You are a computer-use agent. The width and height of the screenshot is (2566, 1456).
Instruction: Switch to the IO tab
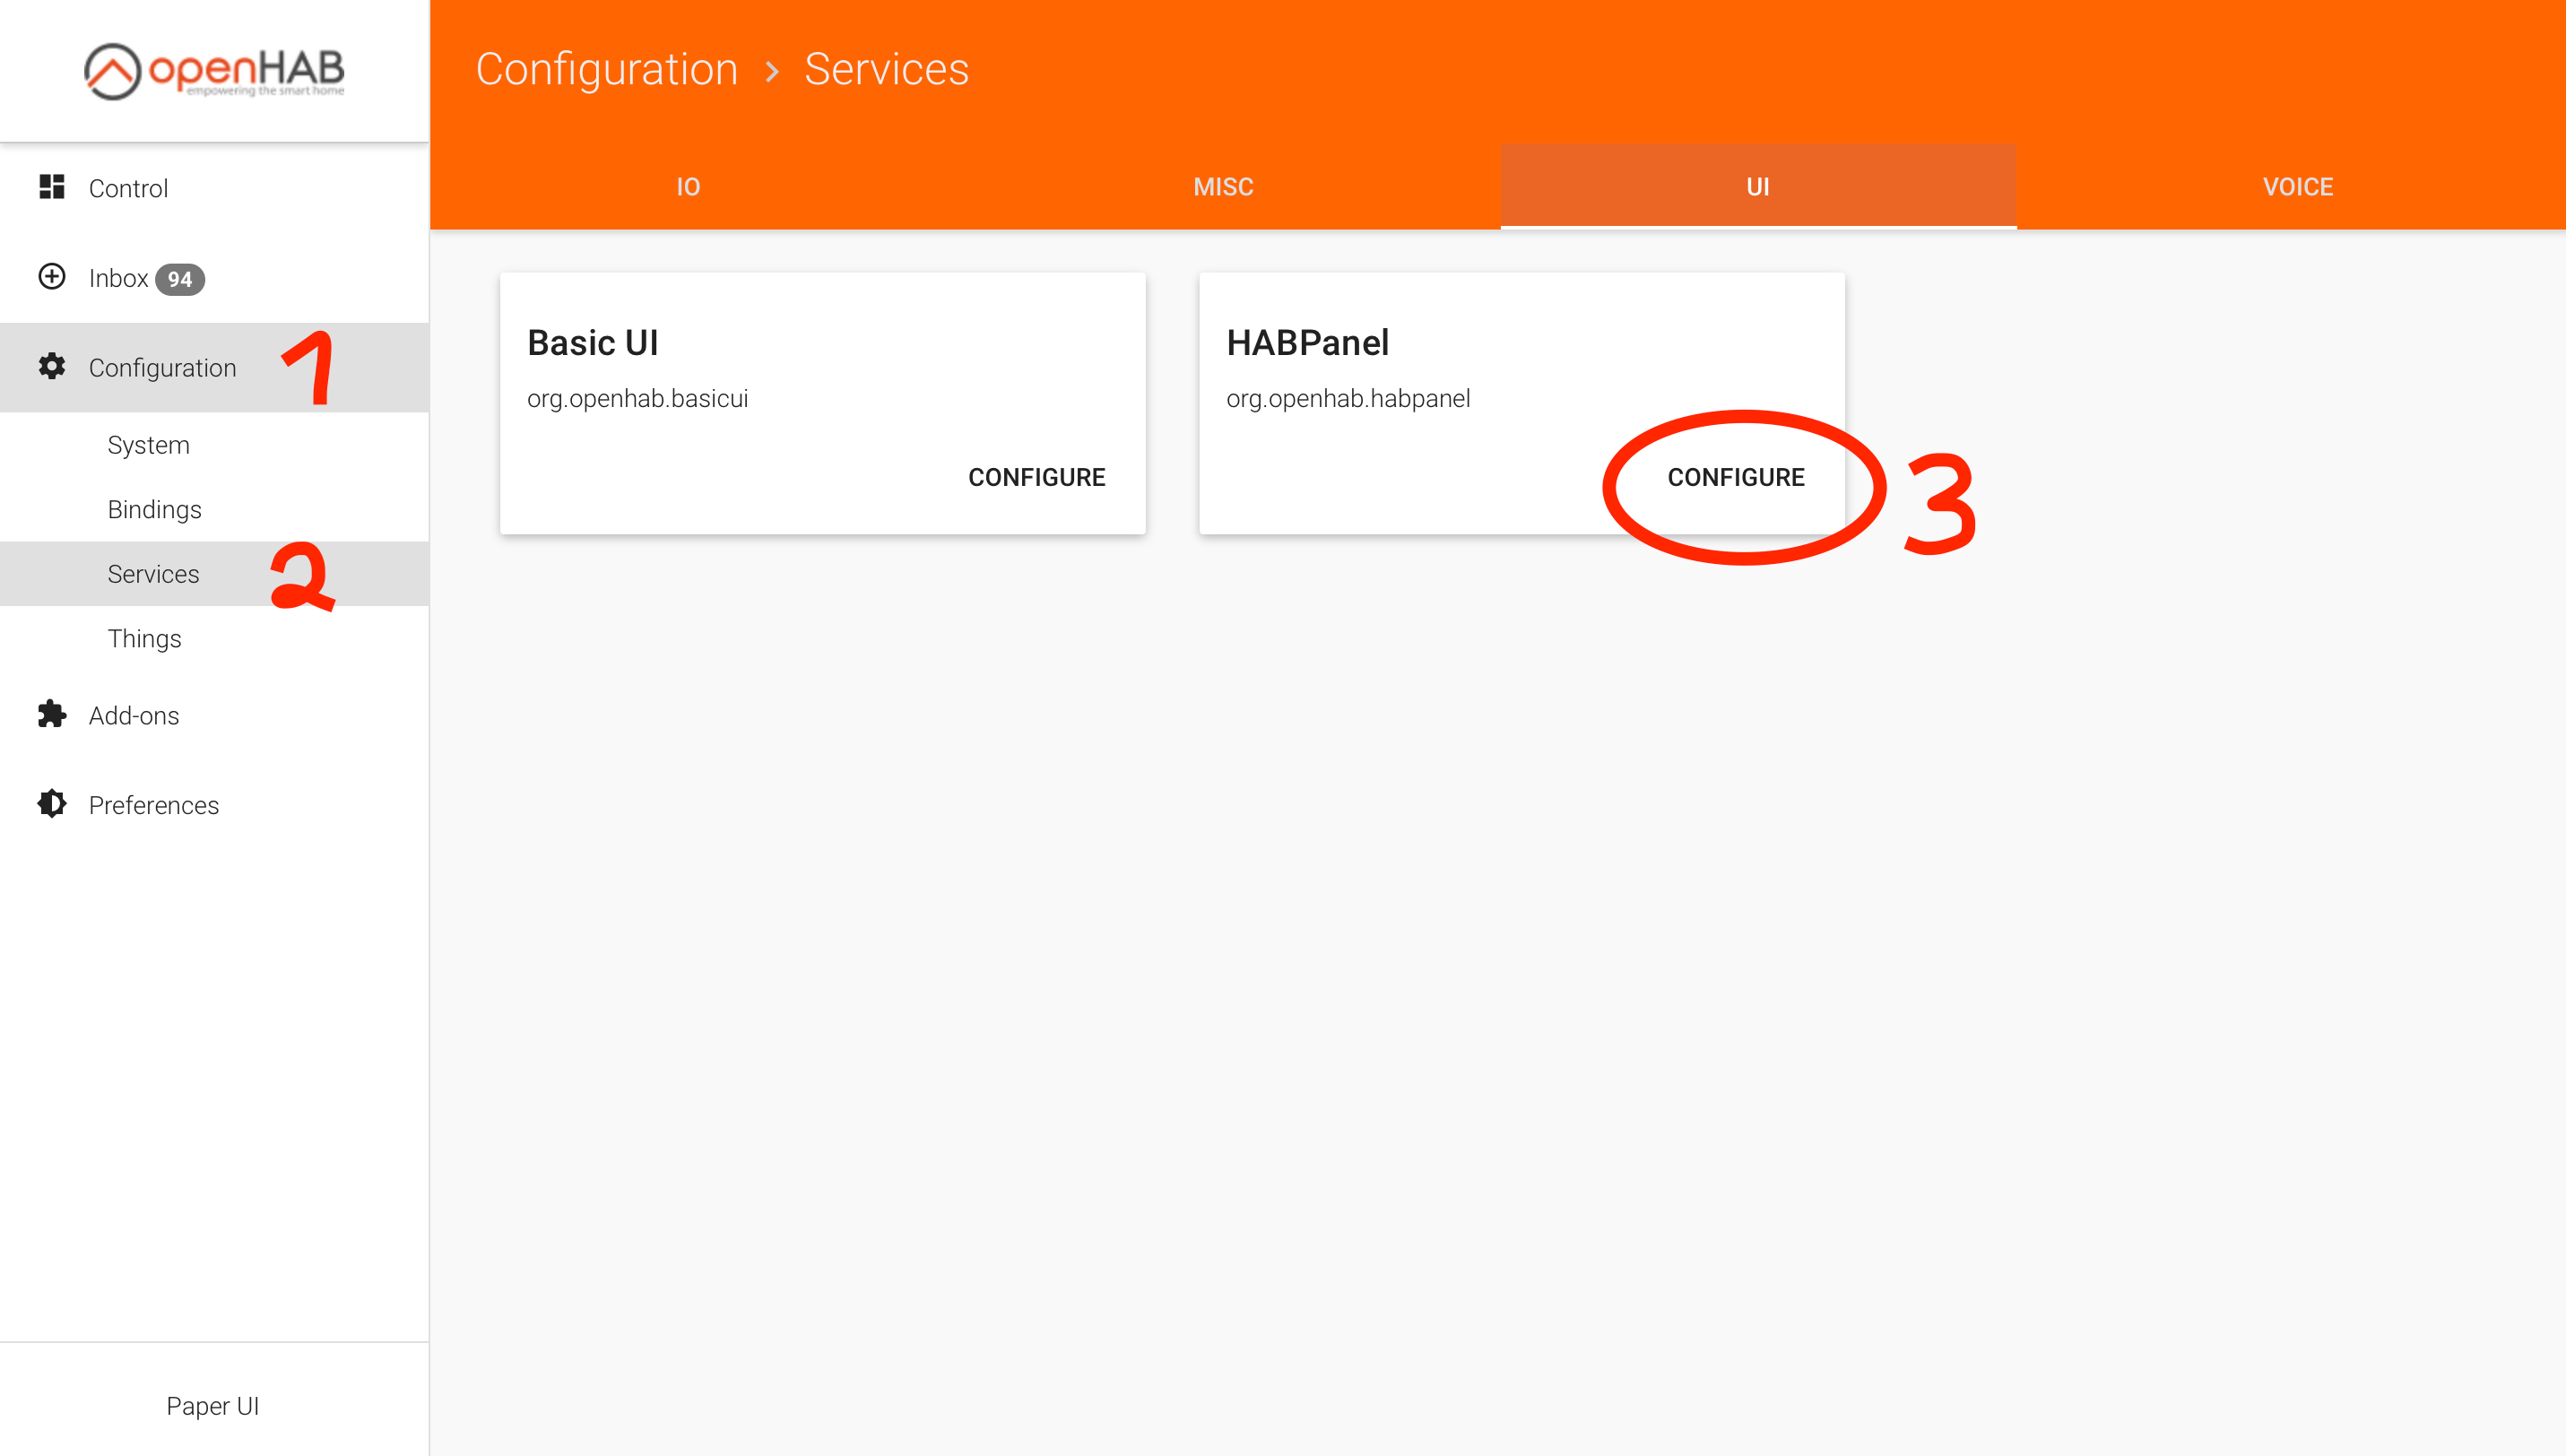click(x=688, y=187)
